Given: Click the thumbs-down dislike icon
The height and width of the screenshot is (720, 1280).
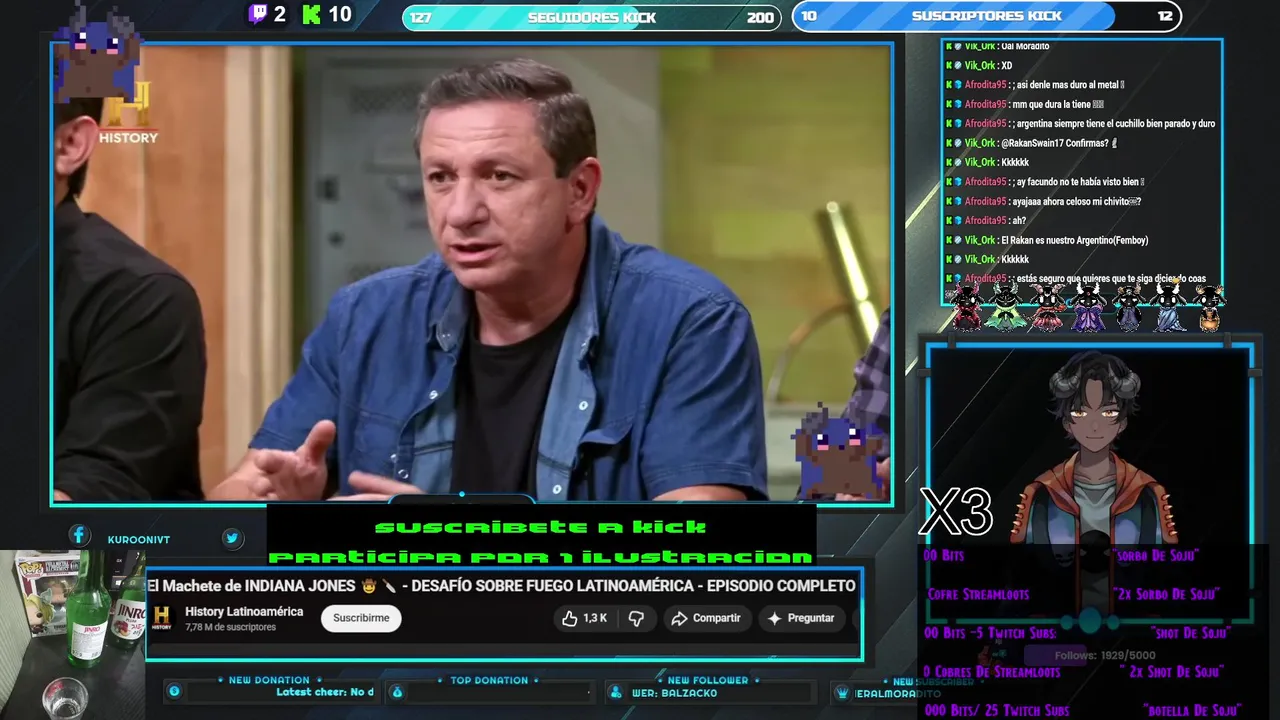Looking at the screenshot, I should click(636, 618).
